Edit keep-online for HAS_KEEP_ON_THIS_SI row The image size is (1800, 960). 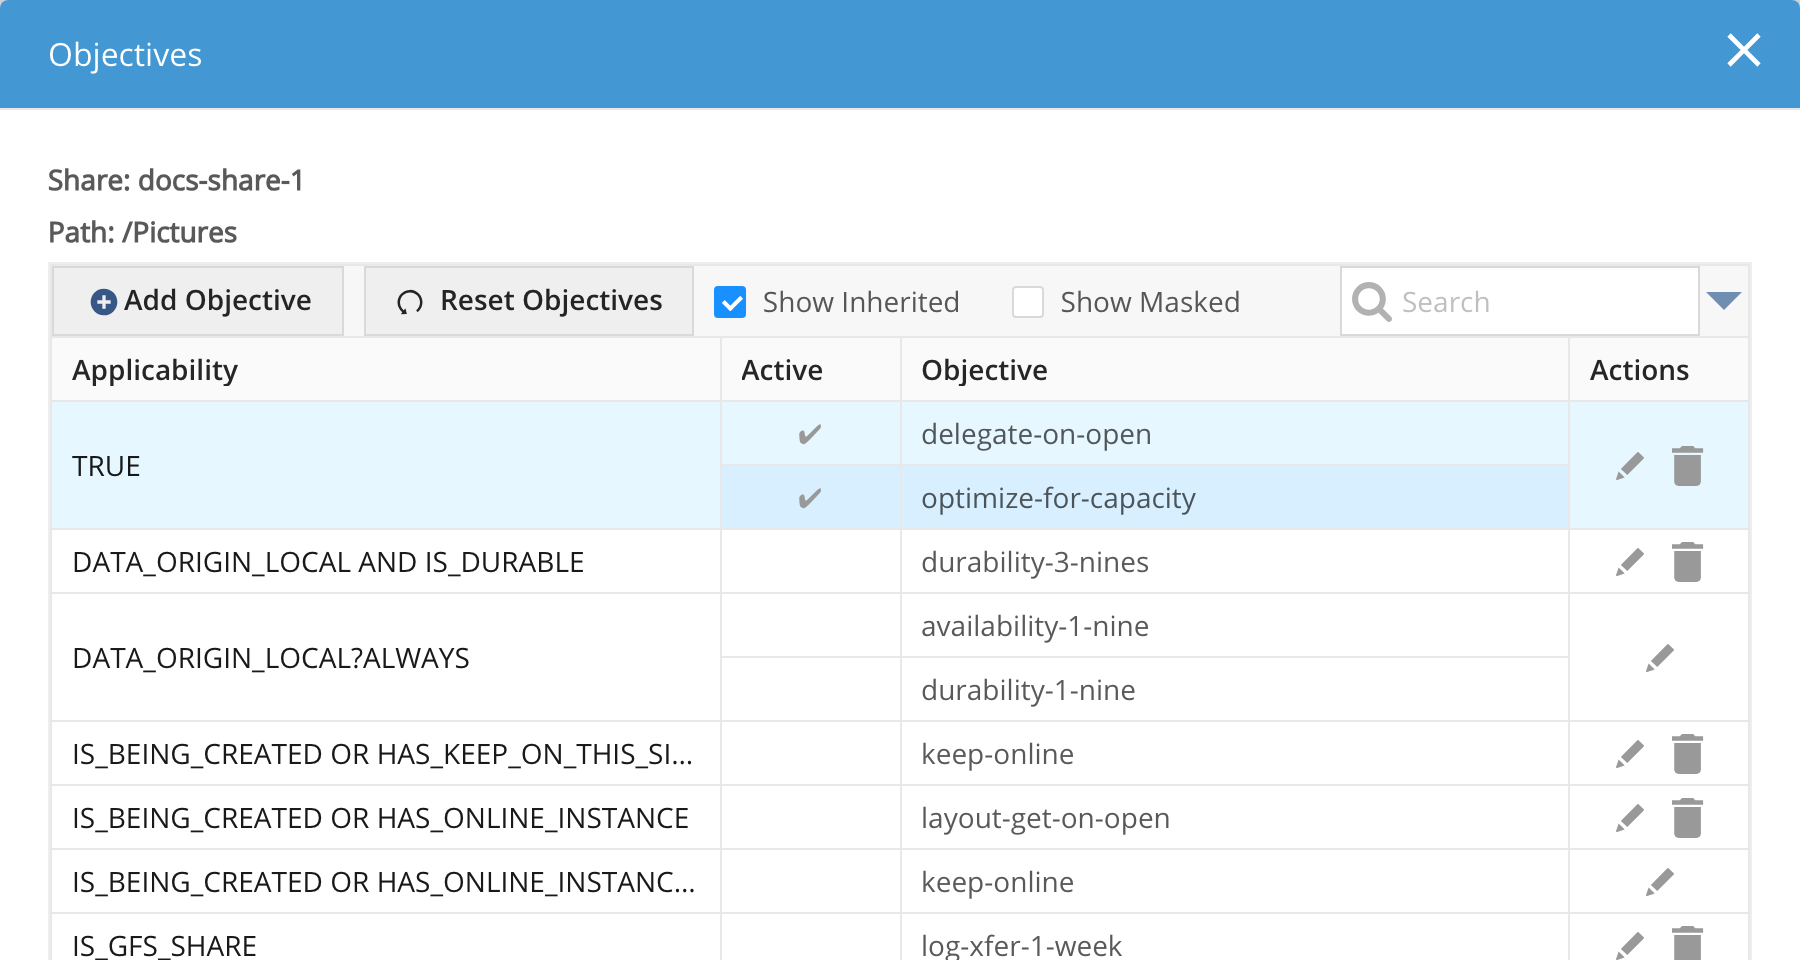[x=1630, y=754]
